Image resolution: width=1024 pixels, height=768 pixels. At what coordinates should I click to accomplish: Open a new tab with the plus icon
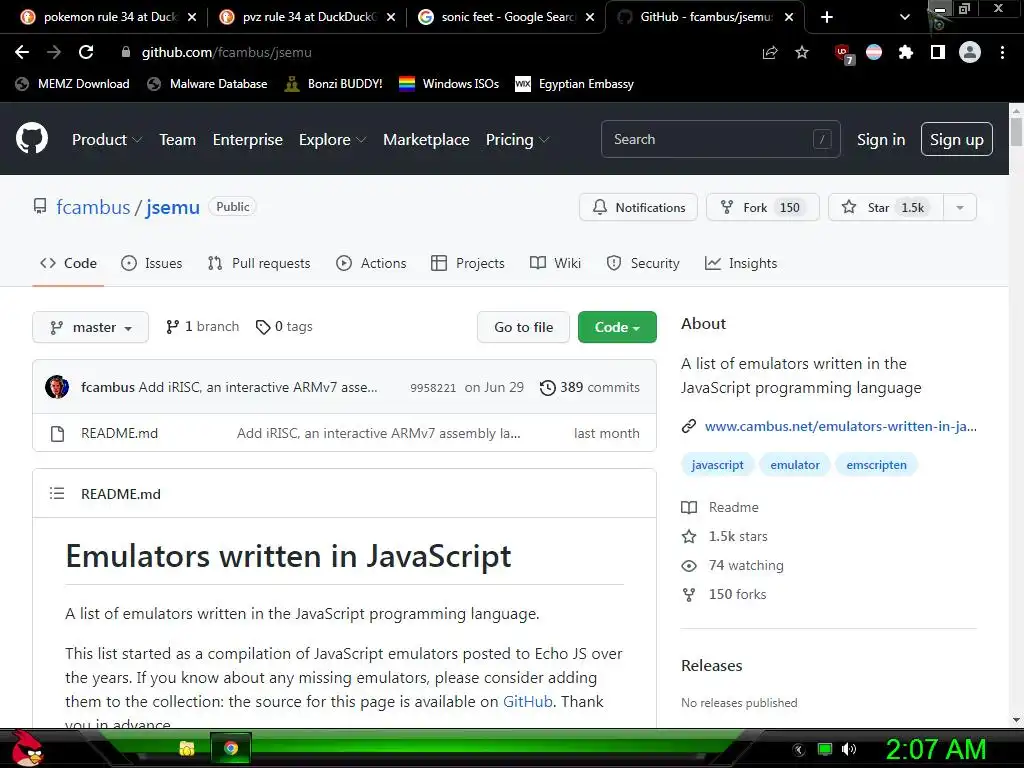[x=827, y=17]
